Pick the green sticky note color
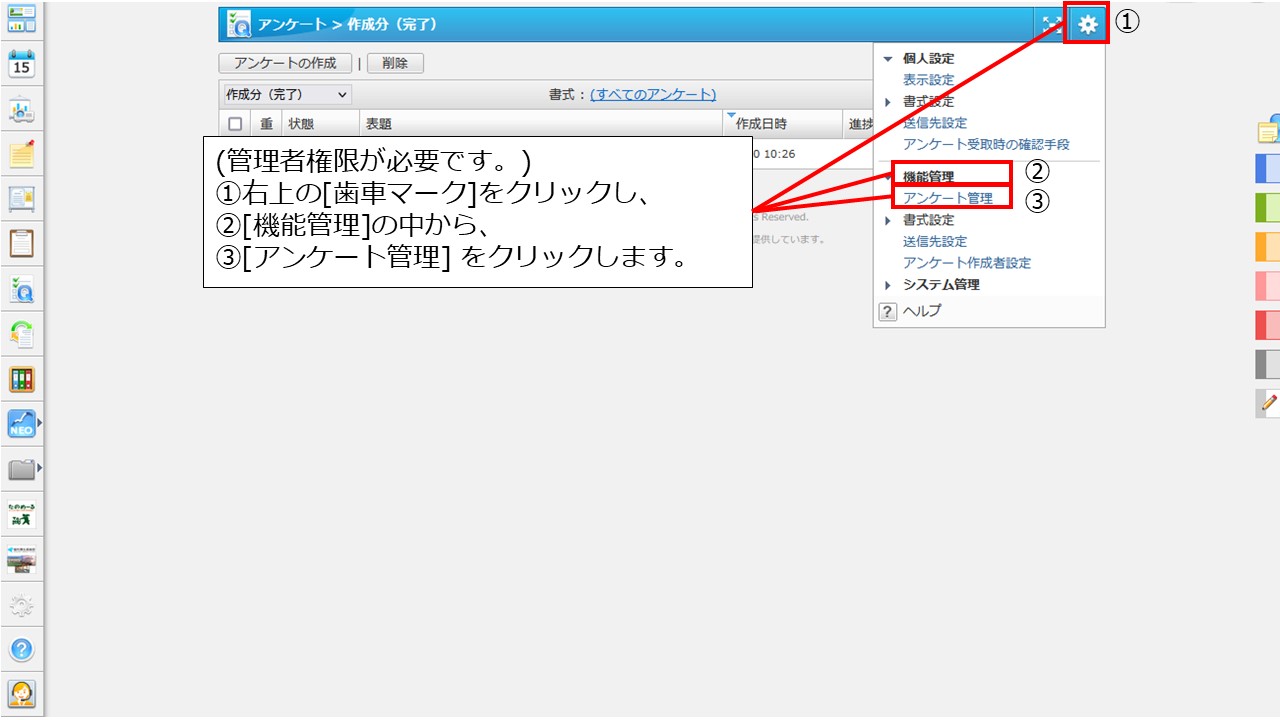This screenshot has width=1280, height=720. pyautogui.click(x=1267, y=207)
